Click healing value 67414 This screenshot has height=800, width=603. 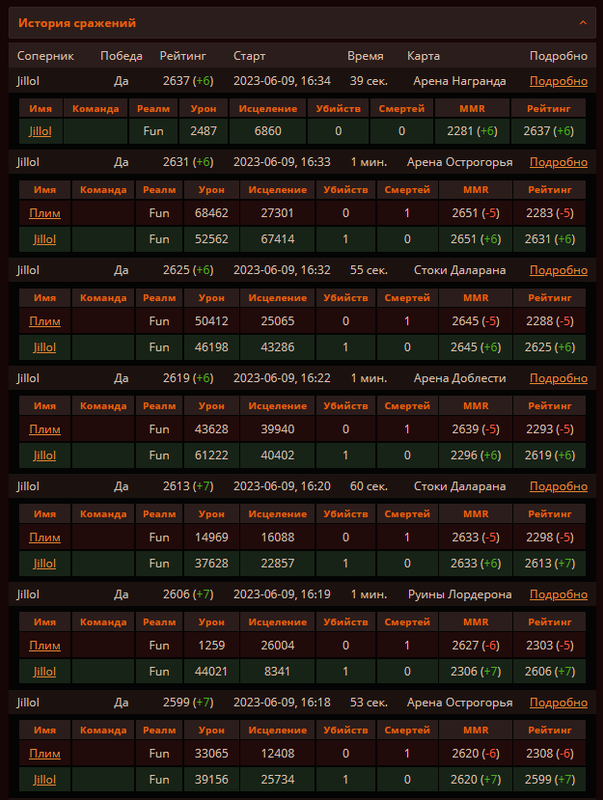pyautogui.click(x=278, y=239)
